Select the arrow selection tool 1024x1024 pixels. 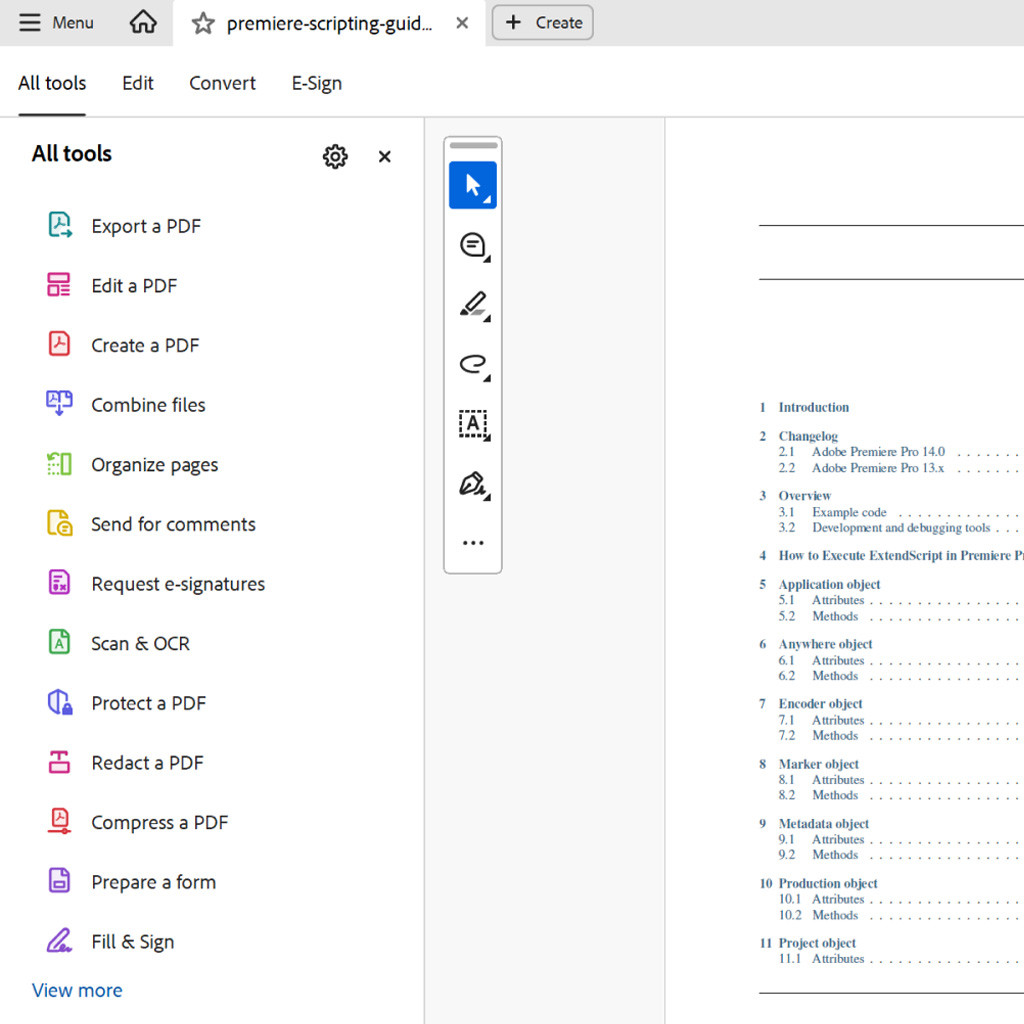tap(472, 185)
